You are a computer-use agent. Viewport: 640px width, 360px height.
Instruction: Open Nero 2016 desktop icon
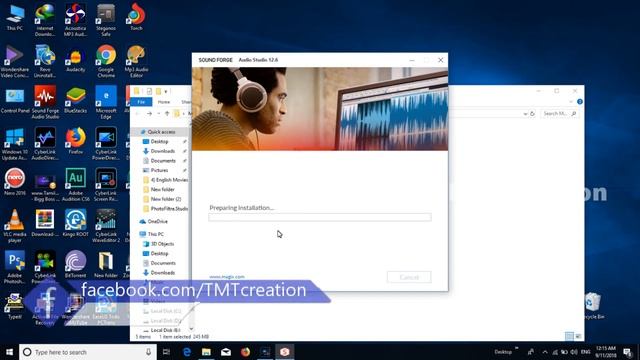click(x=15, y=182)
